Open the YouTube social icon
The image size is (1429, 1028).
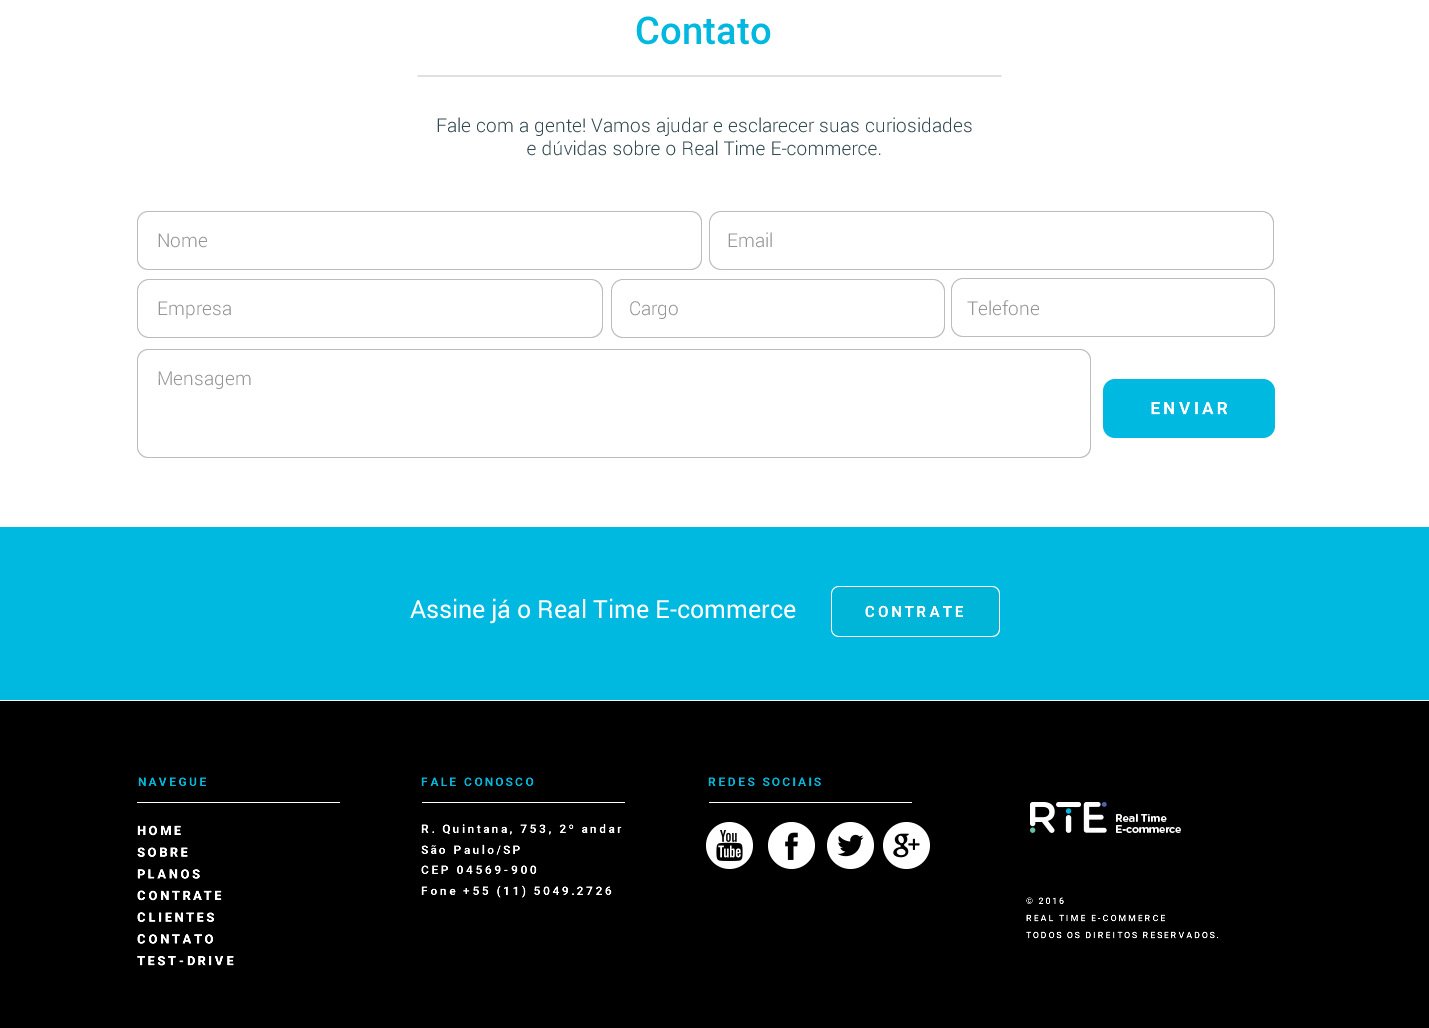(729, 846)
